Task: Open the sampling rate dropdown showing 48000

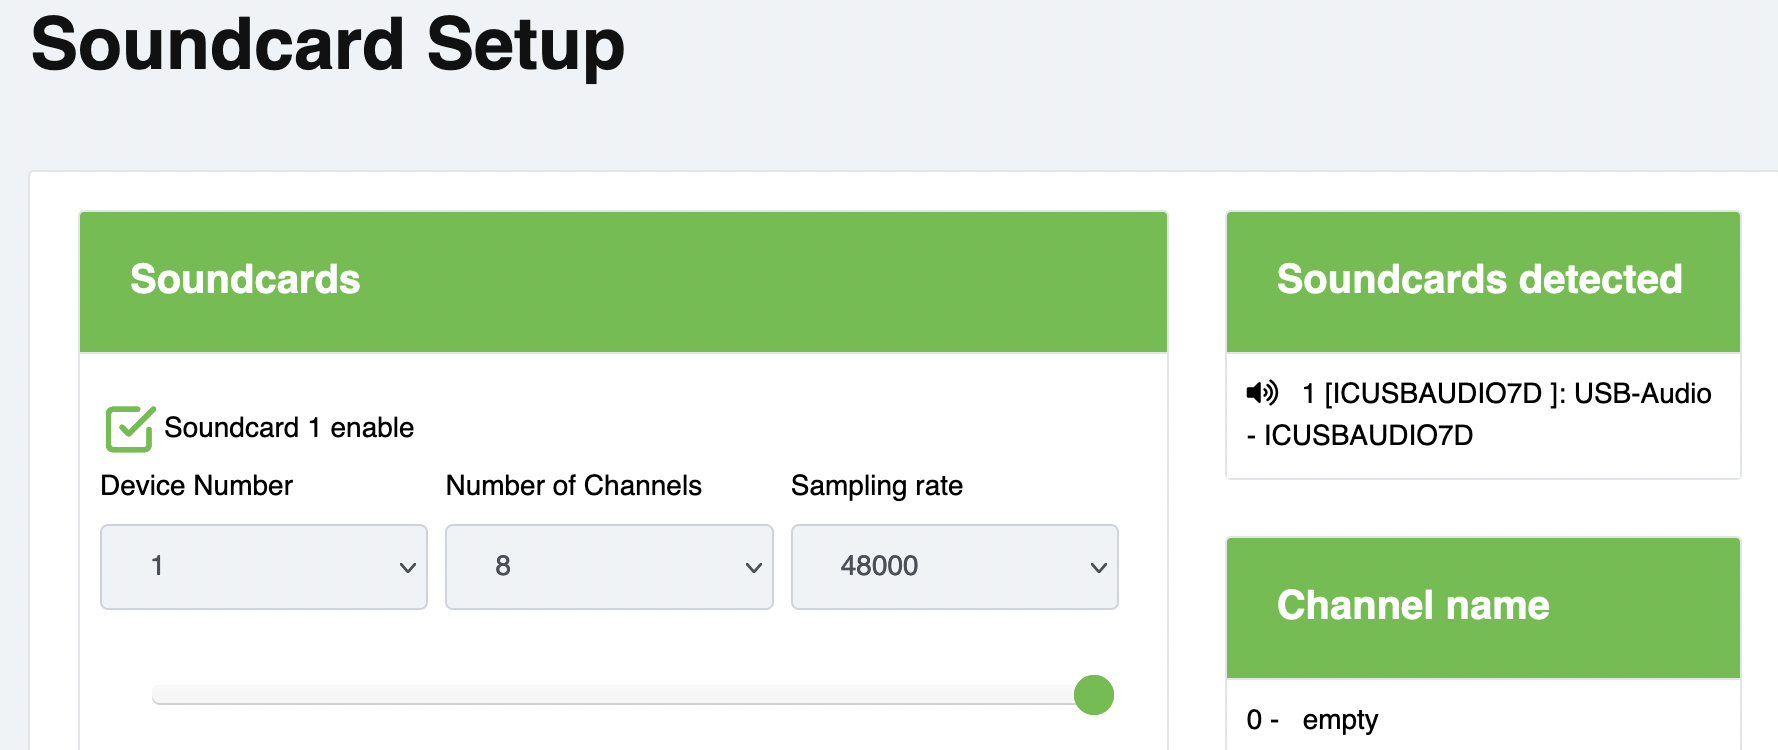Action: click(x=954, y=567)
